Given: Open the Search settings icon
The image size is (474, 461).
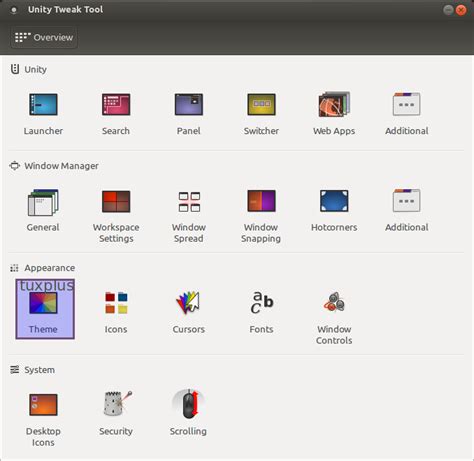Looking at the screenshot, I should pyautogui.click(x=116, y=105).
